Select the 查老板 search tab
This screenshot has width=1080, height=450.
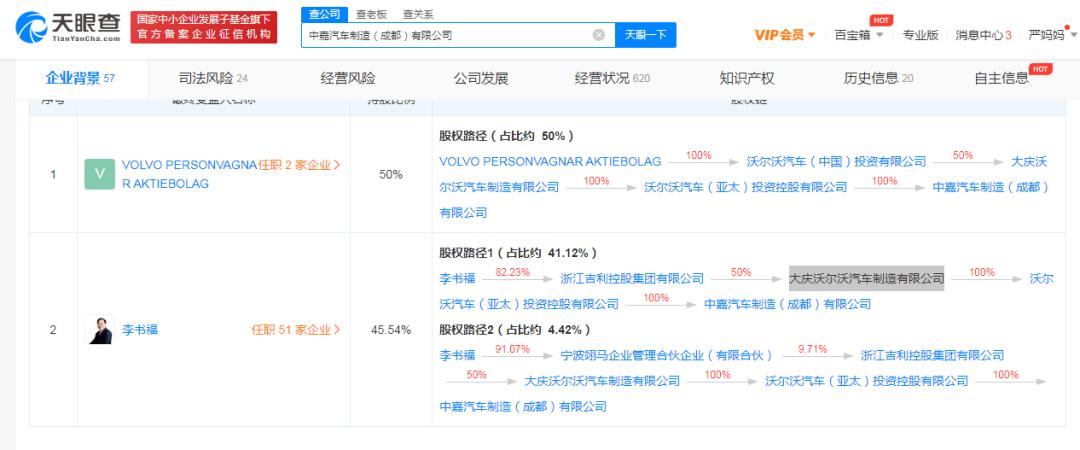coord(371,14)
